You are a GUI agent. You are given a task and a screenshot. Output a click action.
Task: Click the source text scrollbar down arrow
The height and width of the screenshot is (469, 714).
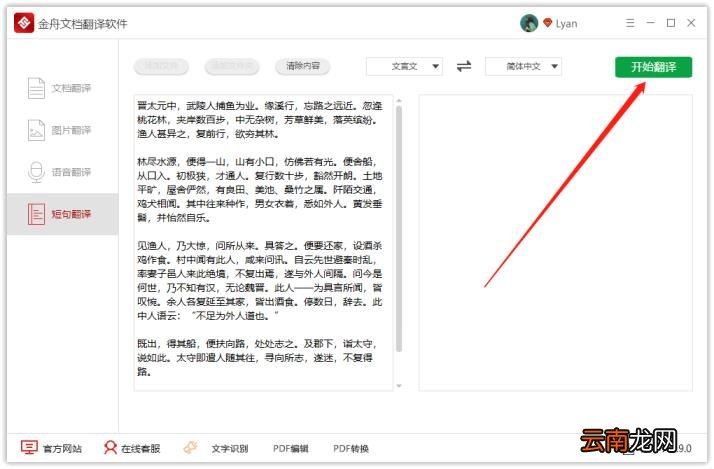click(x=399, y=386)
